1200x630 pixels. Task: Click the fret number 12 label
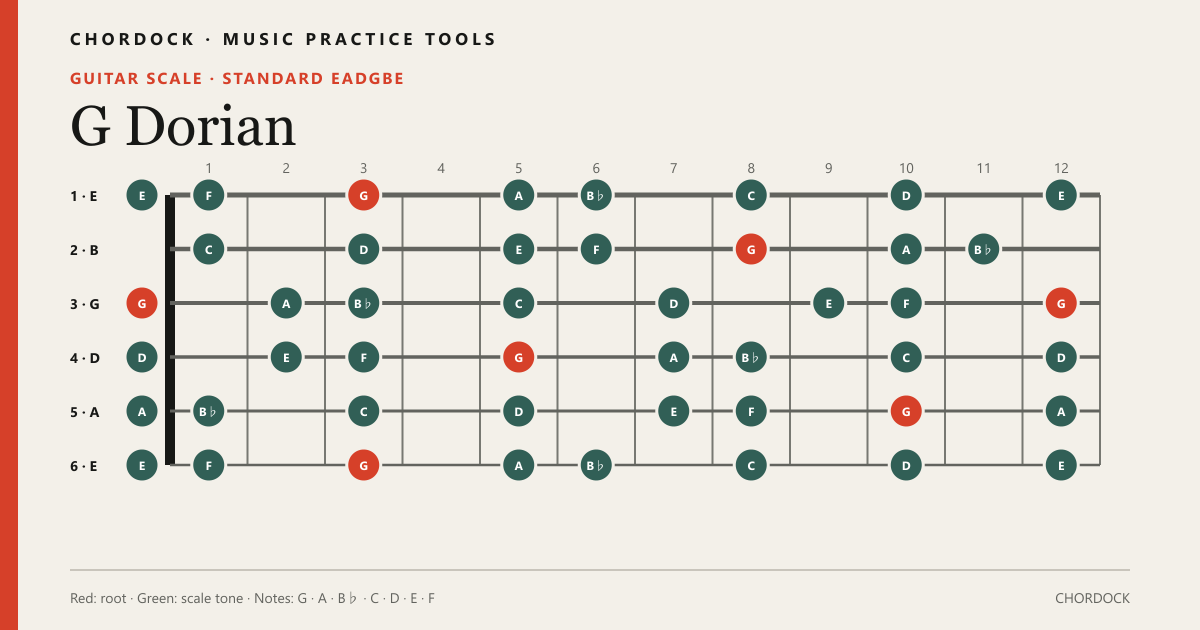coord(1061,168)
